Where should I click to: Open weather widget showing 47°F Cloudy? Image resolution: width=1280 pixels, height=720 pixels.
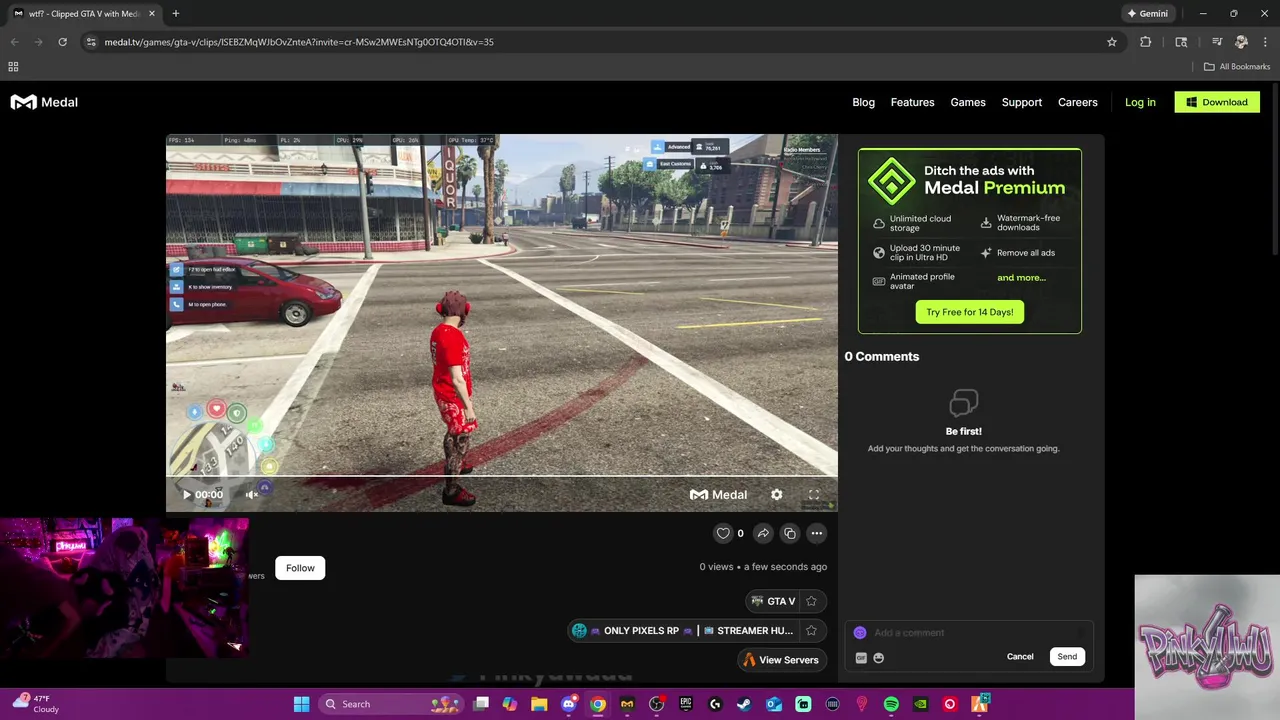36,704
